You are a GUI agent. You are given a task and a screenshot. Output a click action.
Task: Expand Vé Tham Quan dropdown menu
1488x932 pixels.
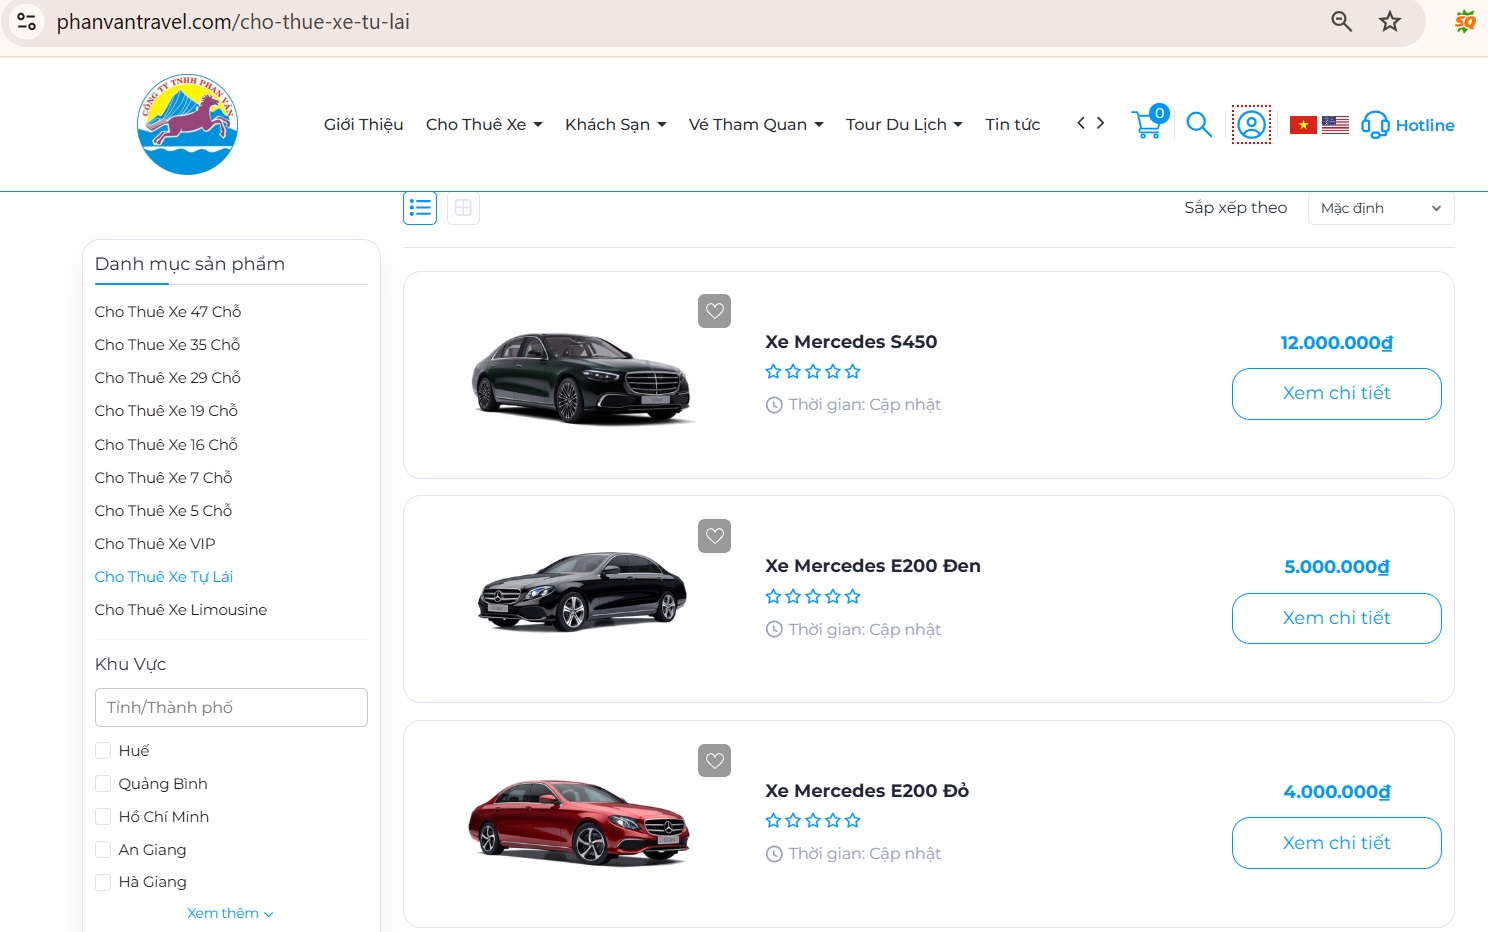(756, 124)
